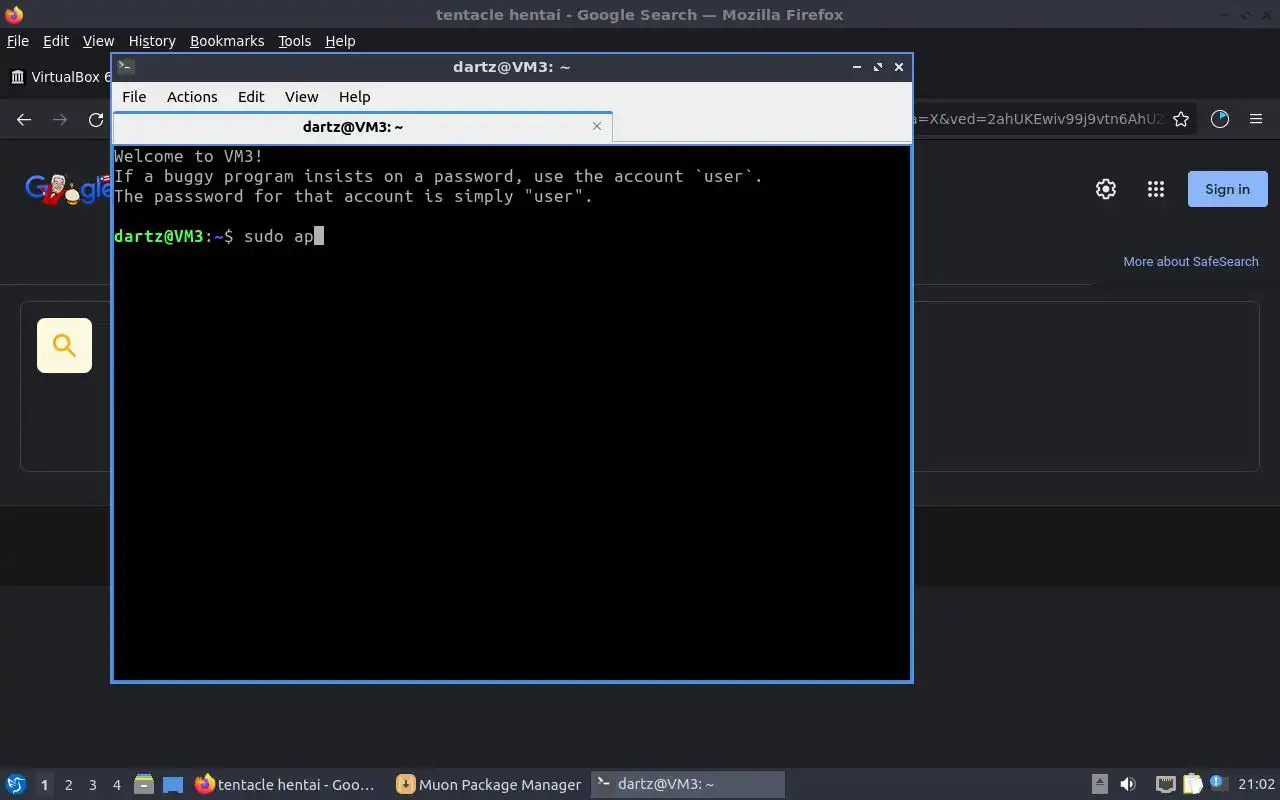The width and height of the screenshot is (1280, 800).
Task: Click the Google Sign in button
Action: [1227, 189]
